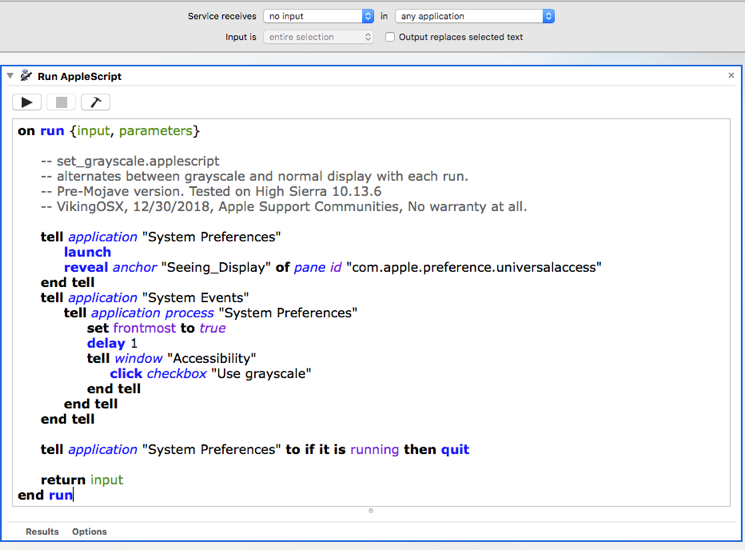
Task: Click the 'alternates between grayscale' comment line
Action: tap(255, 176)
